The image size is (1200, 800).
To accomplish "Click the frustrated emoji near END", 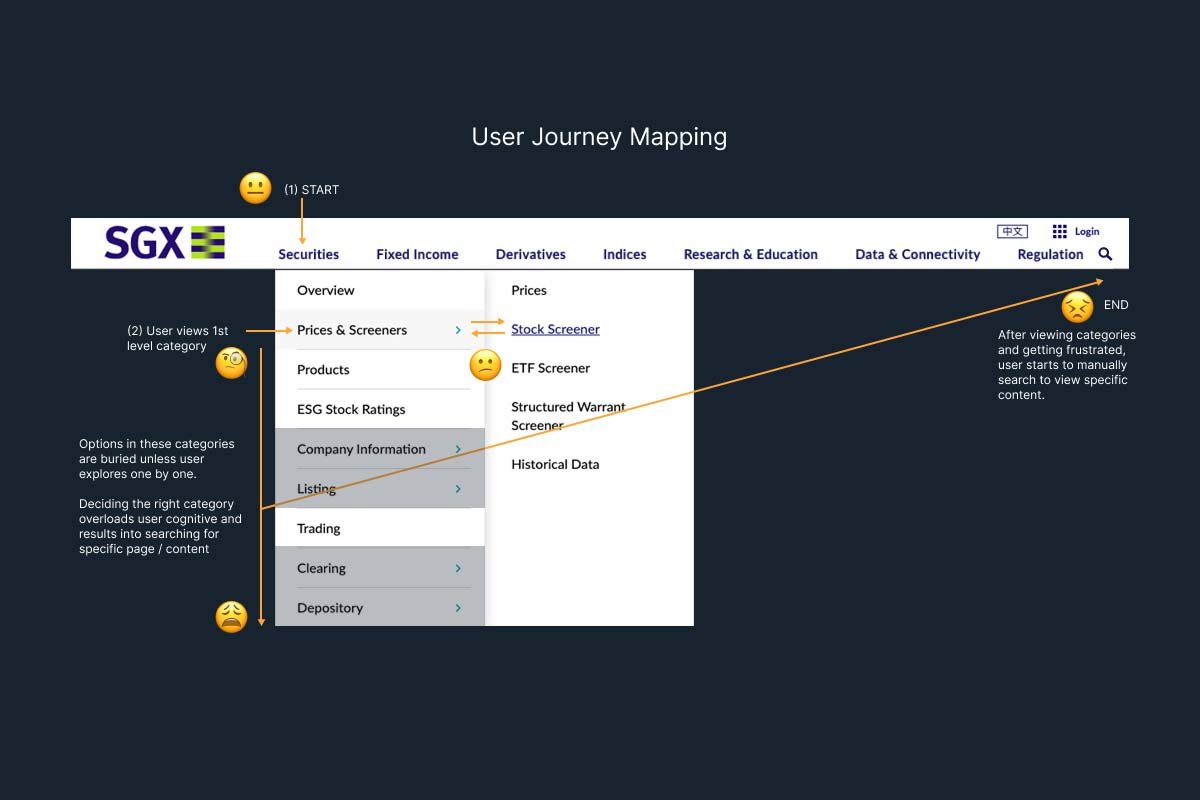I will [1077, 307].
